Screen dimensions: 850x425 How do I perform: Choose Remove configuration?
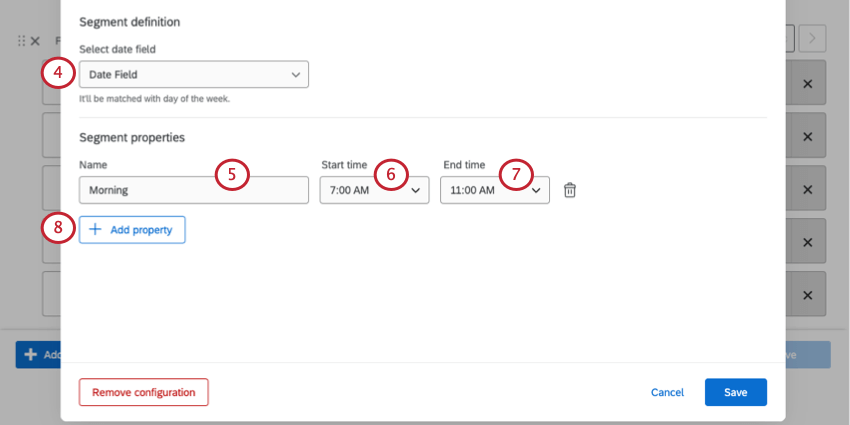coord(144,392)
